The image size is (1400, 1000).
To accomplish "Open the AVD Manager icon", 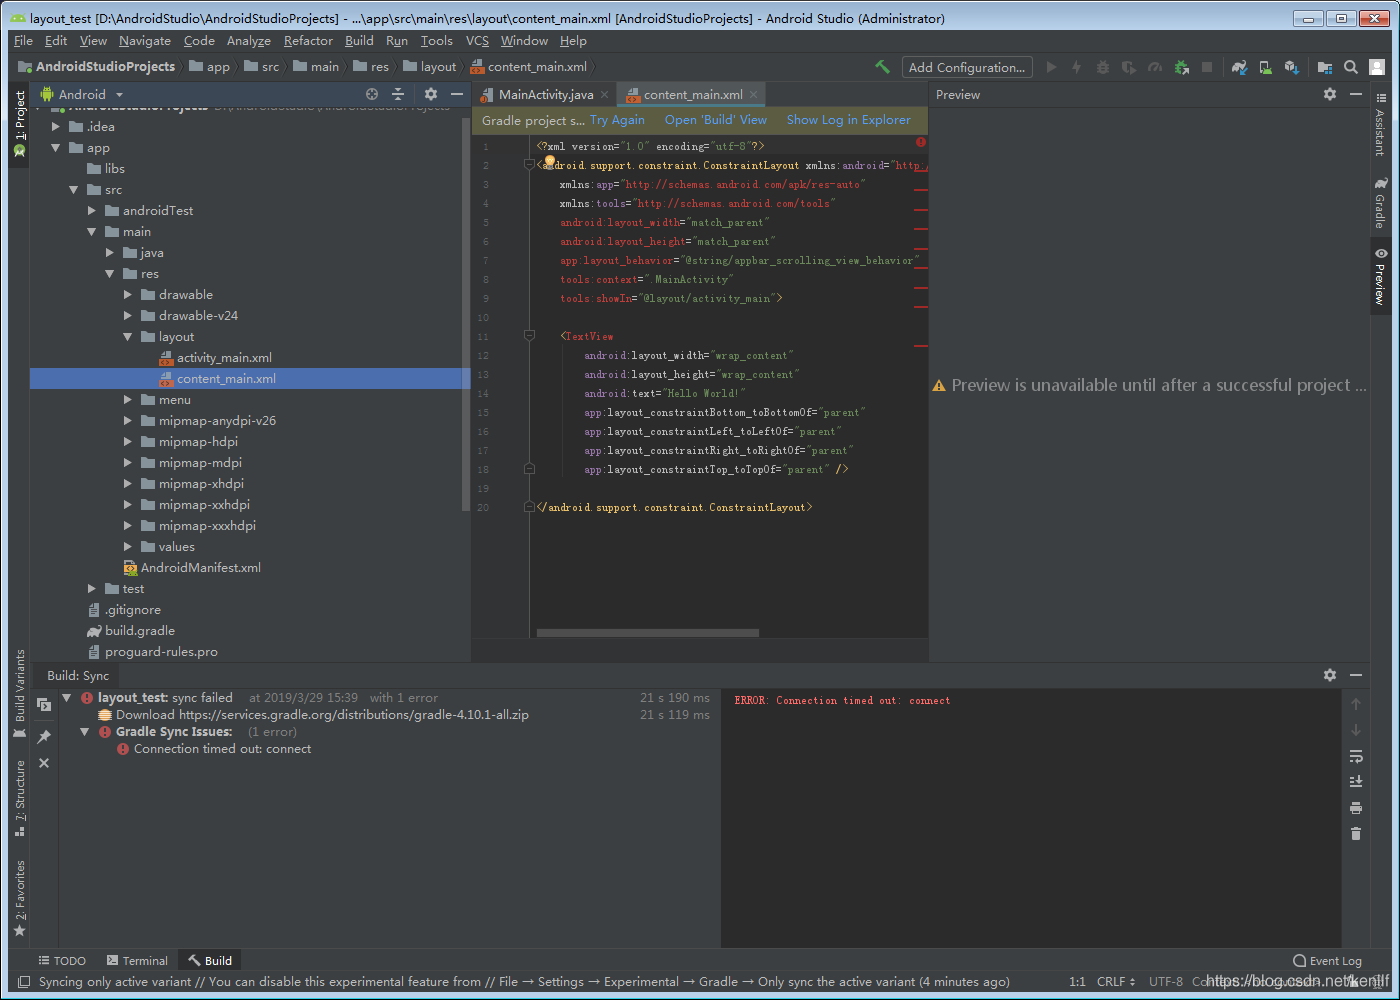I will pyautogui.click(x=1265, y=67).
